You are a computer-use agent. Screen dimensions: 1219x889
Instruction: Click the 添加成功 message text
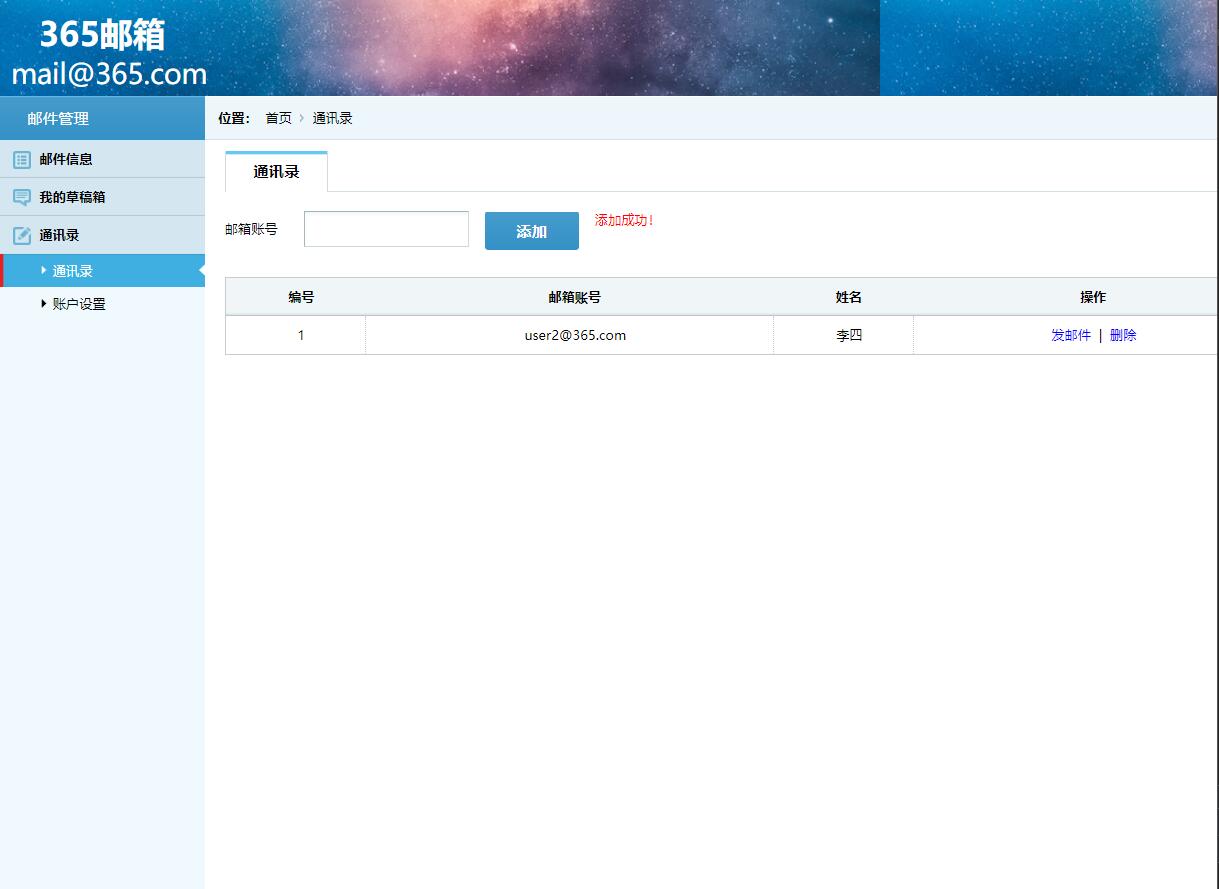point(624,220)
